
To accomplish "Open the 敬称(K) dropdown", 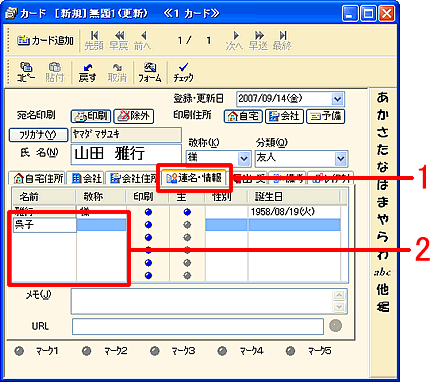I will [x=244, y=159].
